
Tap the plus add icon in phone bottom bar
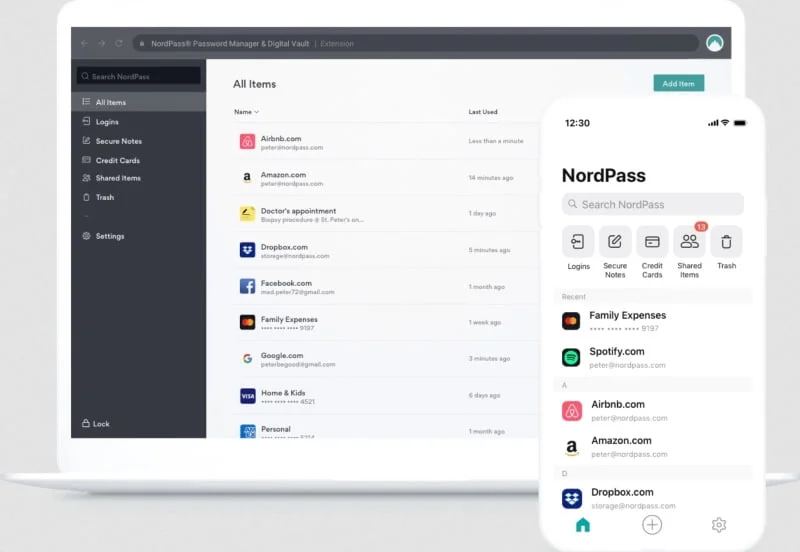[x=652, y=524]
